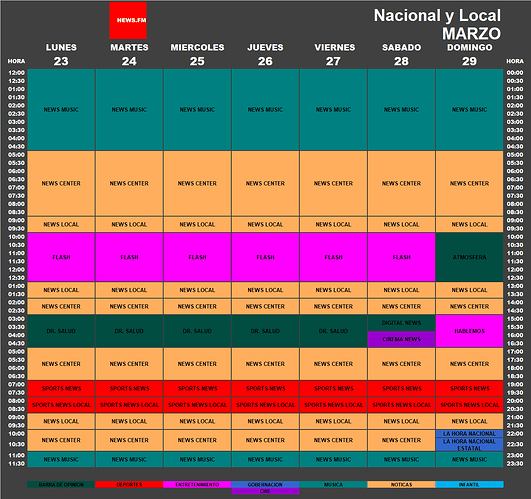Open the LA HORA NACIONAL 22:00 block

469,434
